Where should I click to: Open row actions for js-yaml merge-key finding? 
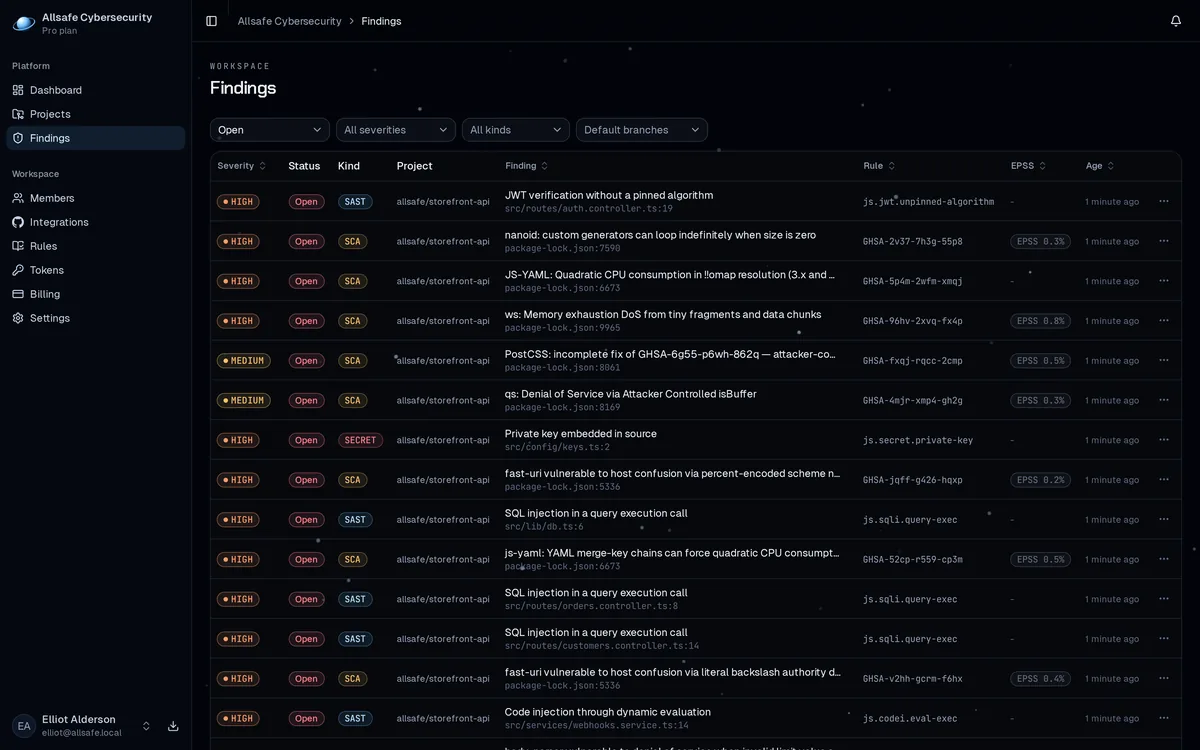click(1164, 559)
